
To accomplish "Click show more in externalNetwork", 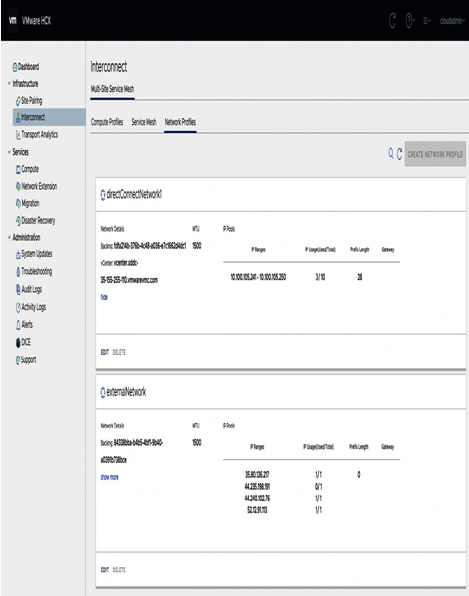I will pyautogui.click(x=109, y=477).
